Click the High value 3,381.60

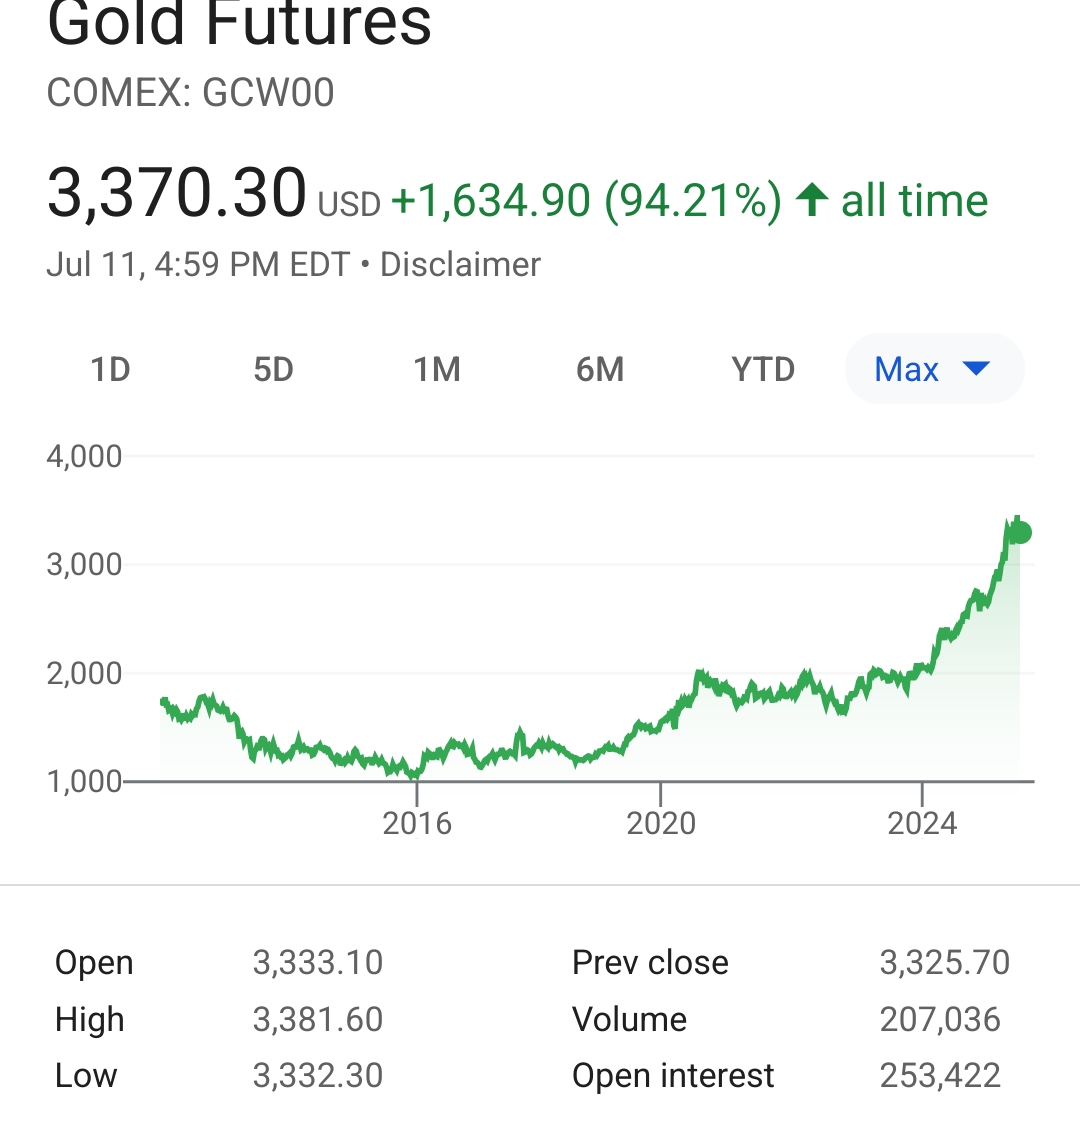[x=318, y=1020]
